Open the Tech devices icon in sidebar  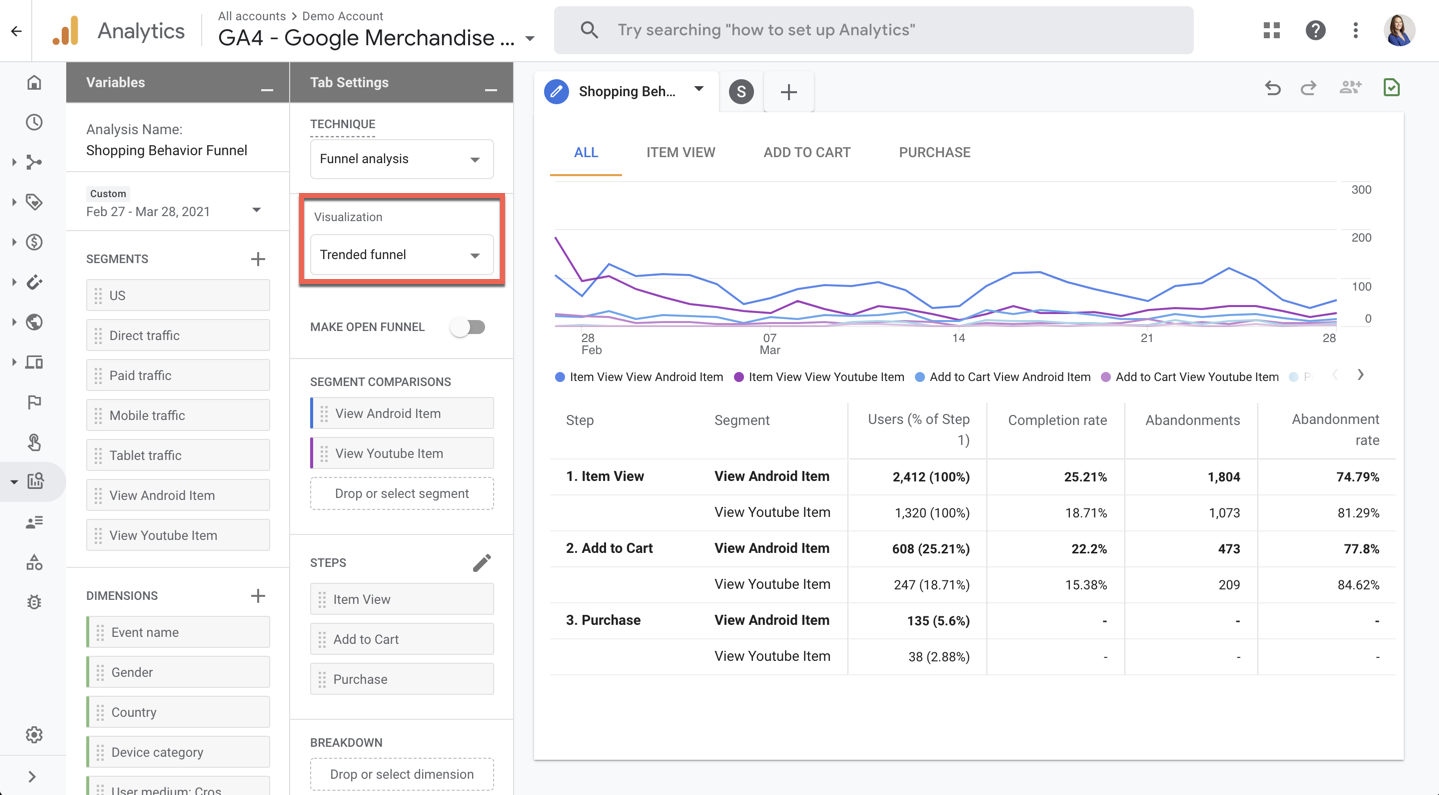coord(34,362)
